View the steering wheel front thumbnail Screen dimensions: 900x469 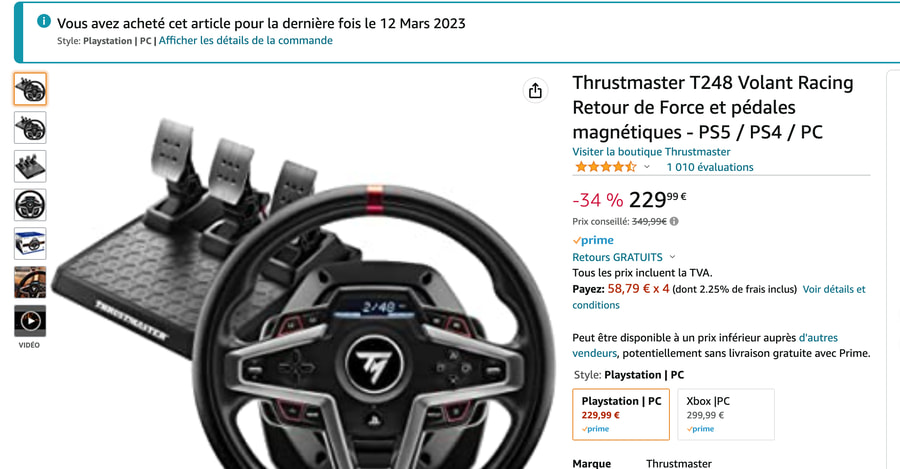click(30, 205)
